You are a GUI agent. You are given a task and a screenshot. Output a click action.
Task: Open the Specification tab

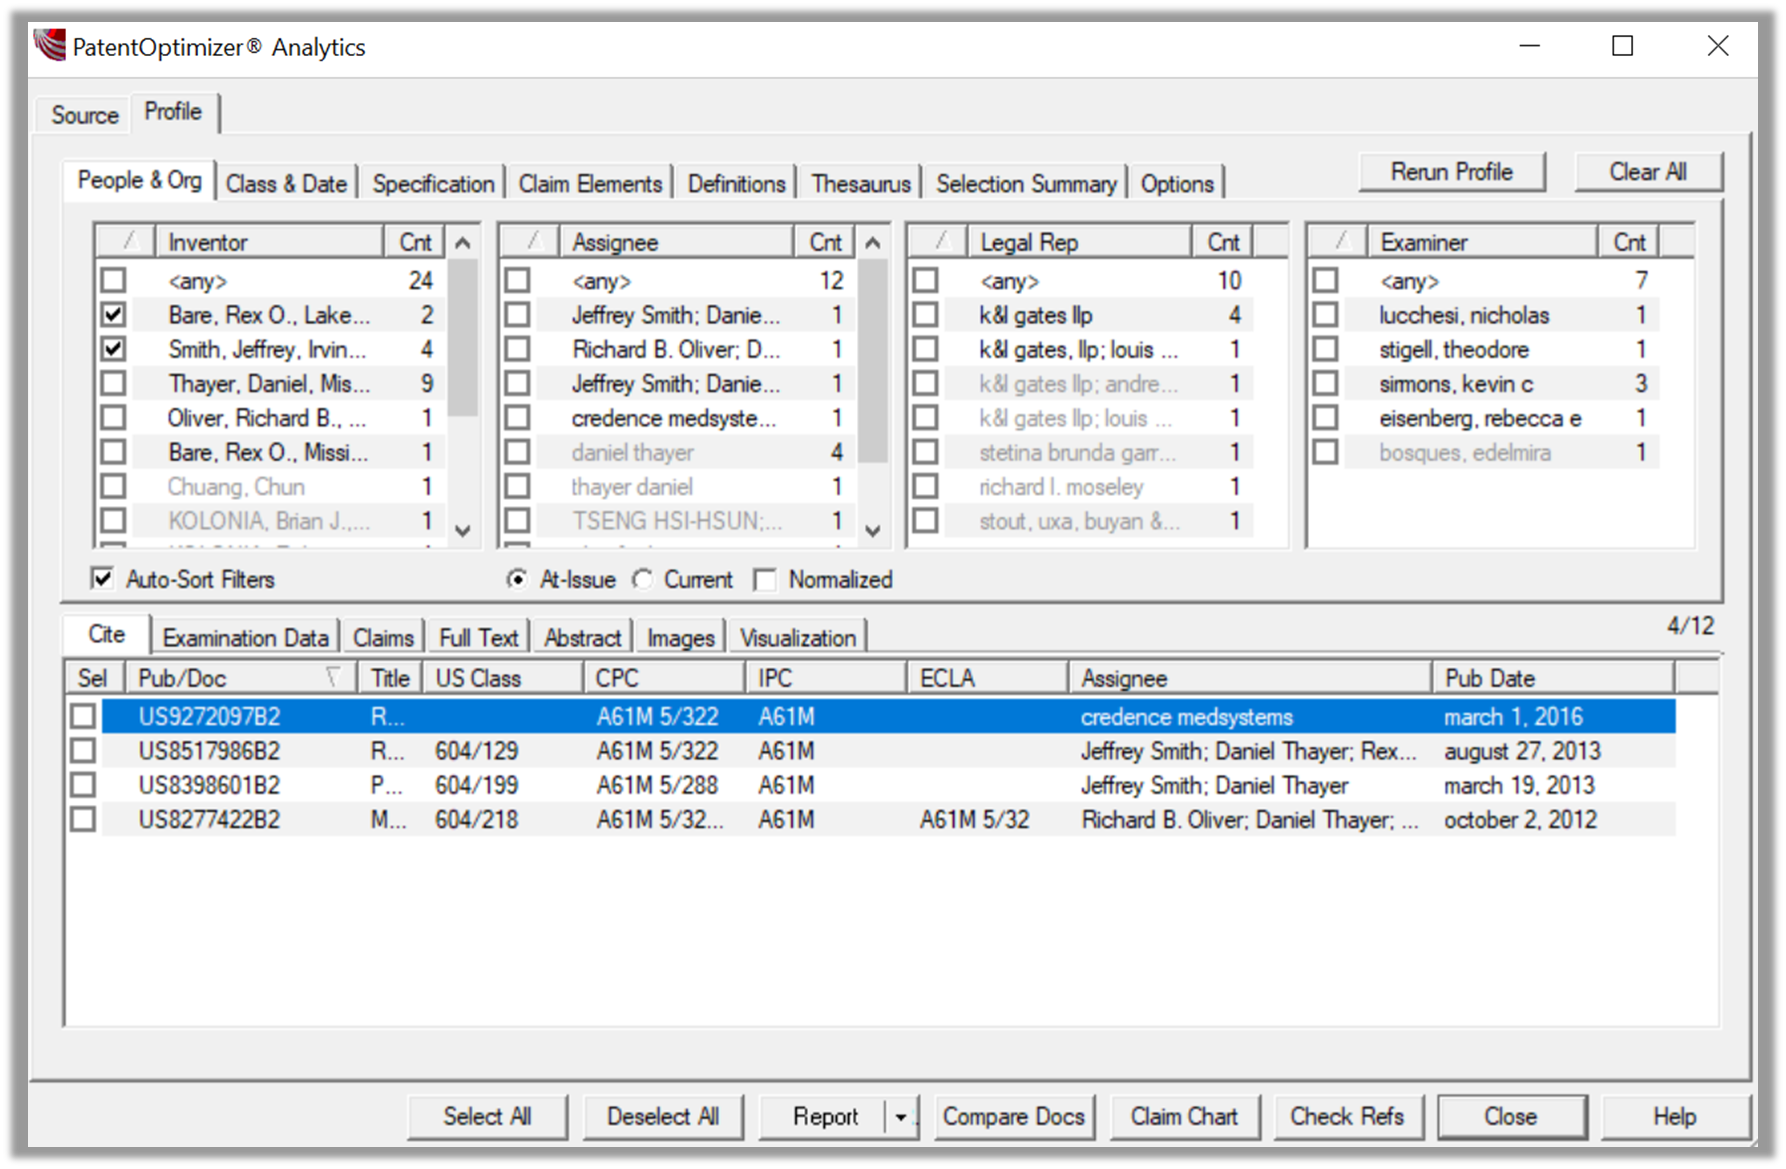click(x=433, y=184)
